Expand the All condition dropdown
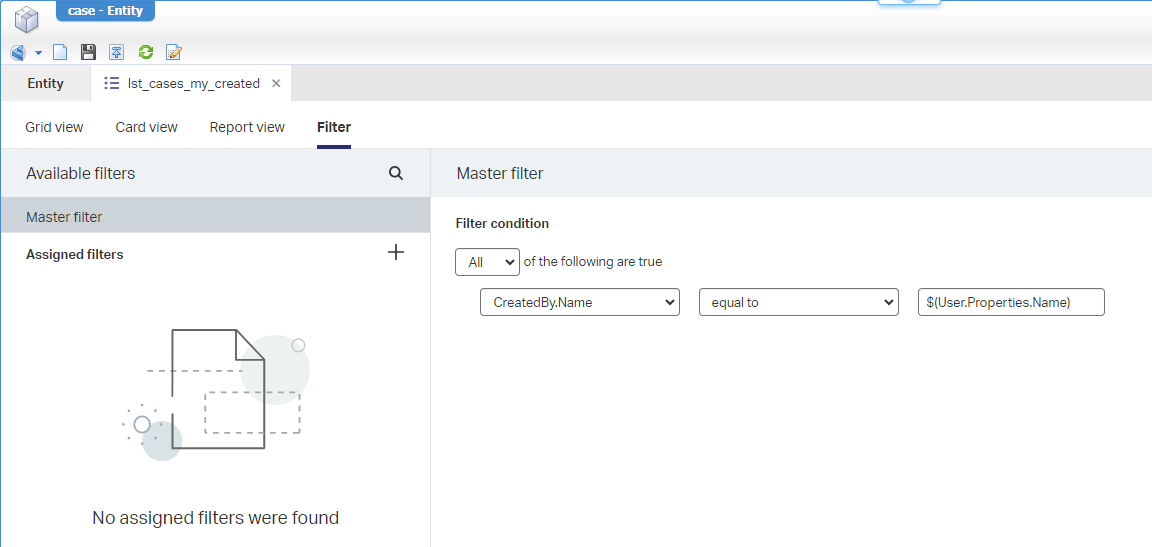1152x547 pixels. [487, 262]
